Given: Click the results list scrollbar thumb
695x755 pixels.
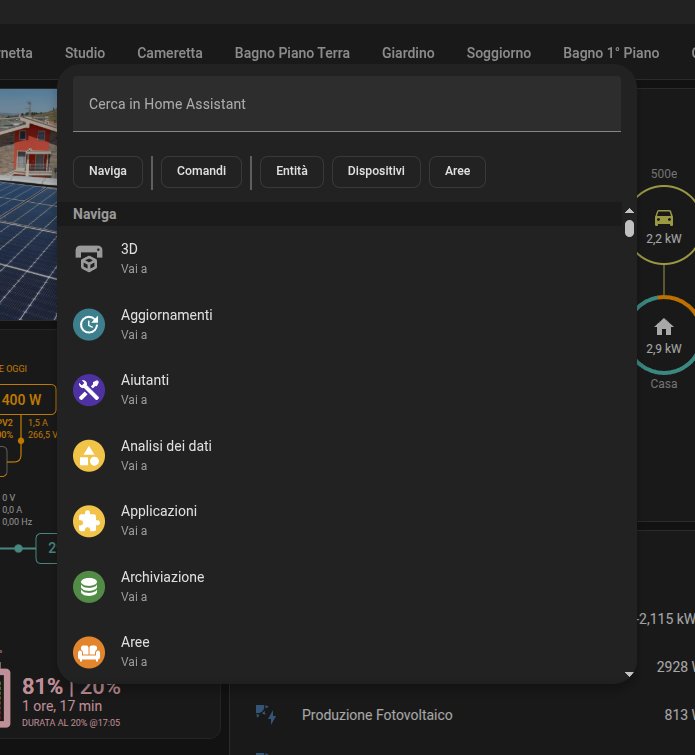Looking at the screenshot, I should tap(629, 228).
